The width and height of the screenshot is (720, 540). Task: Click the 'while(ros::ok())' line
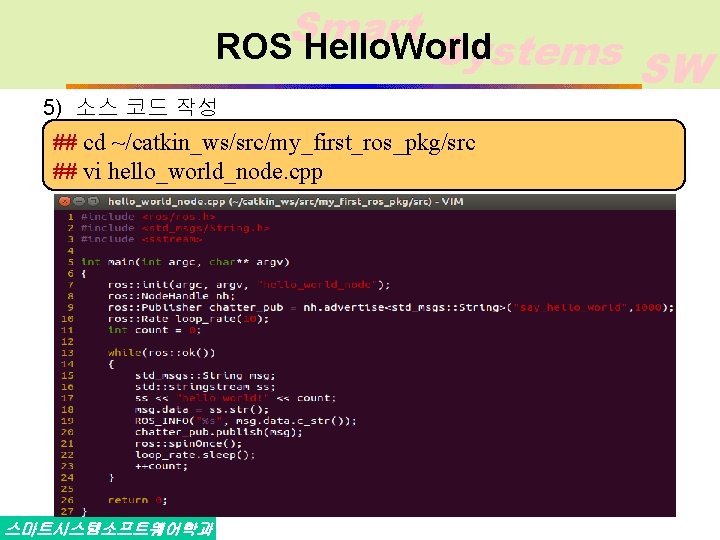click(161, 353)
